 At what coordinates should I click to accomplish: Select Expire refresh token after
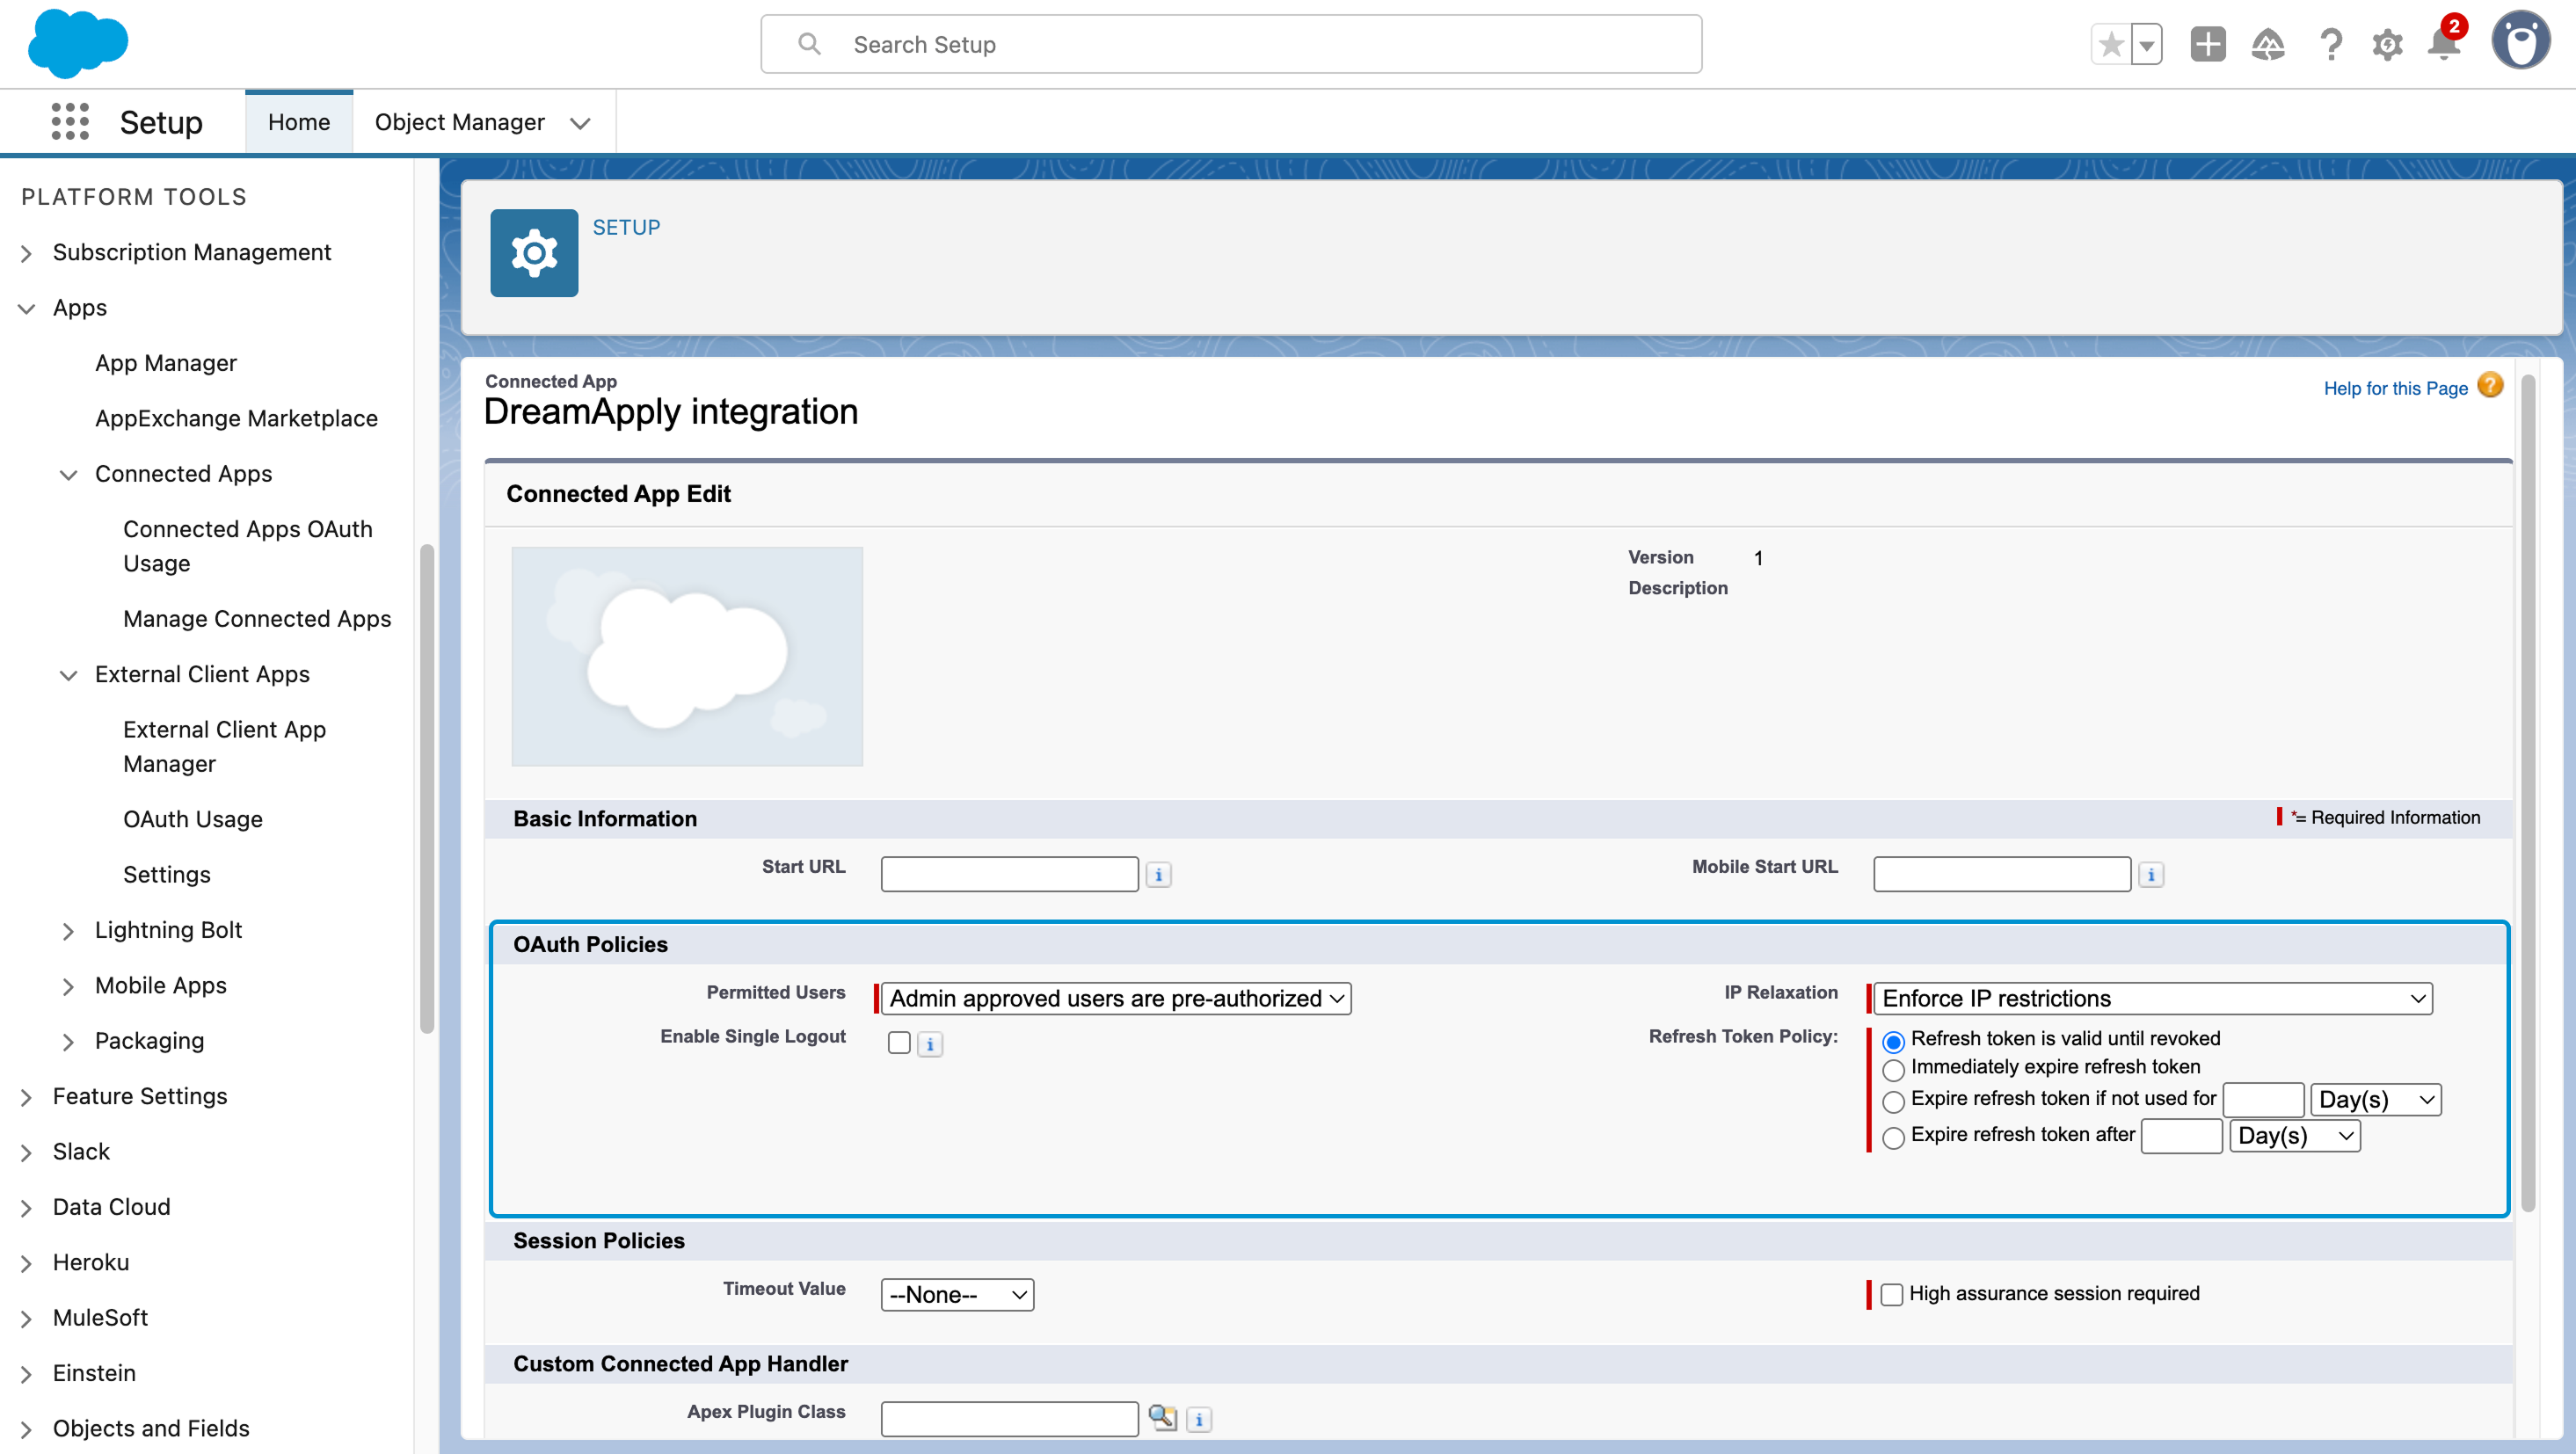[1893, 1138]
